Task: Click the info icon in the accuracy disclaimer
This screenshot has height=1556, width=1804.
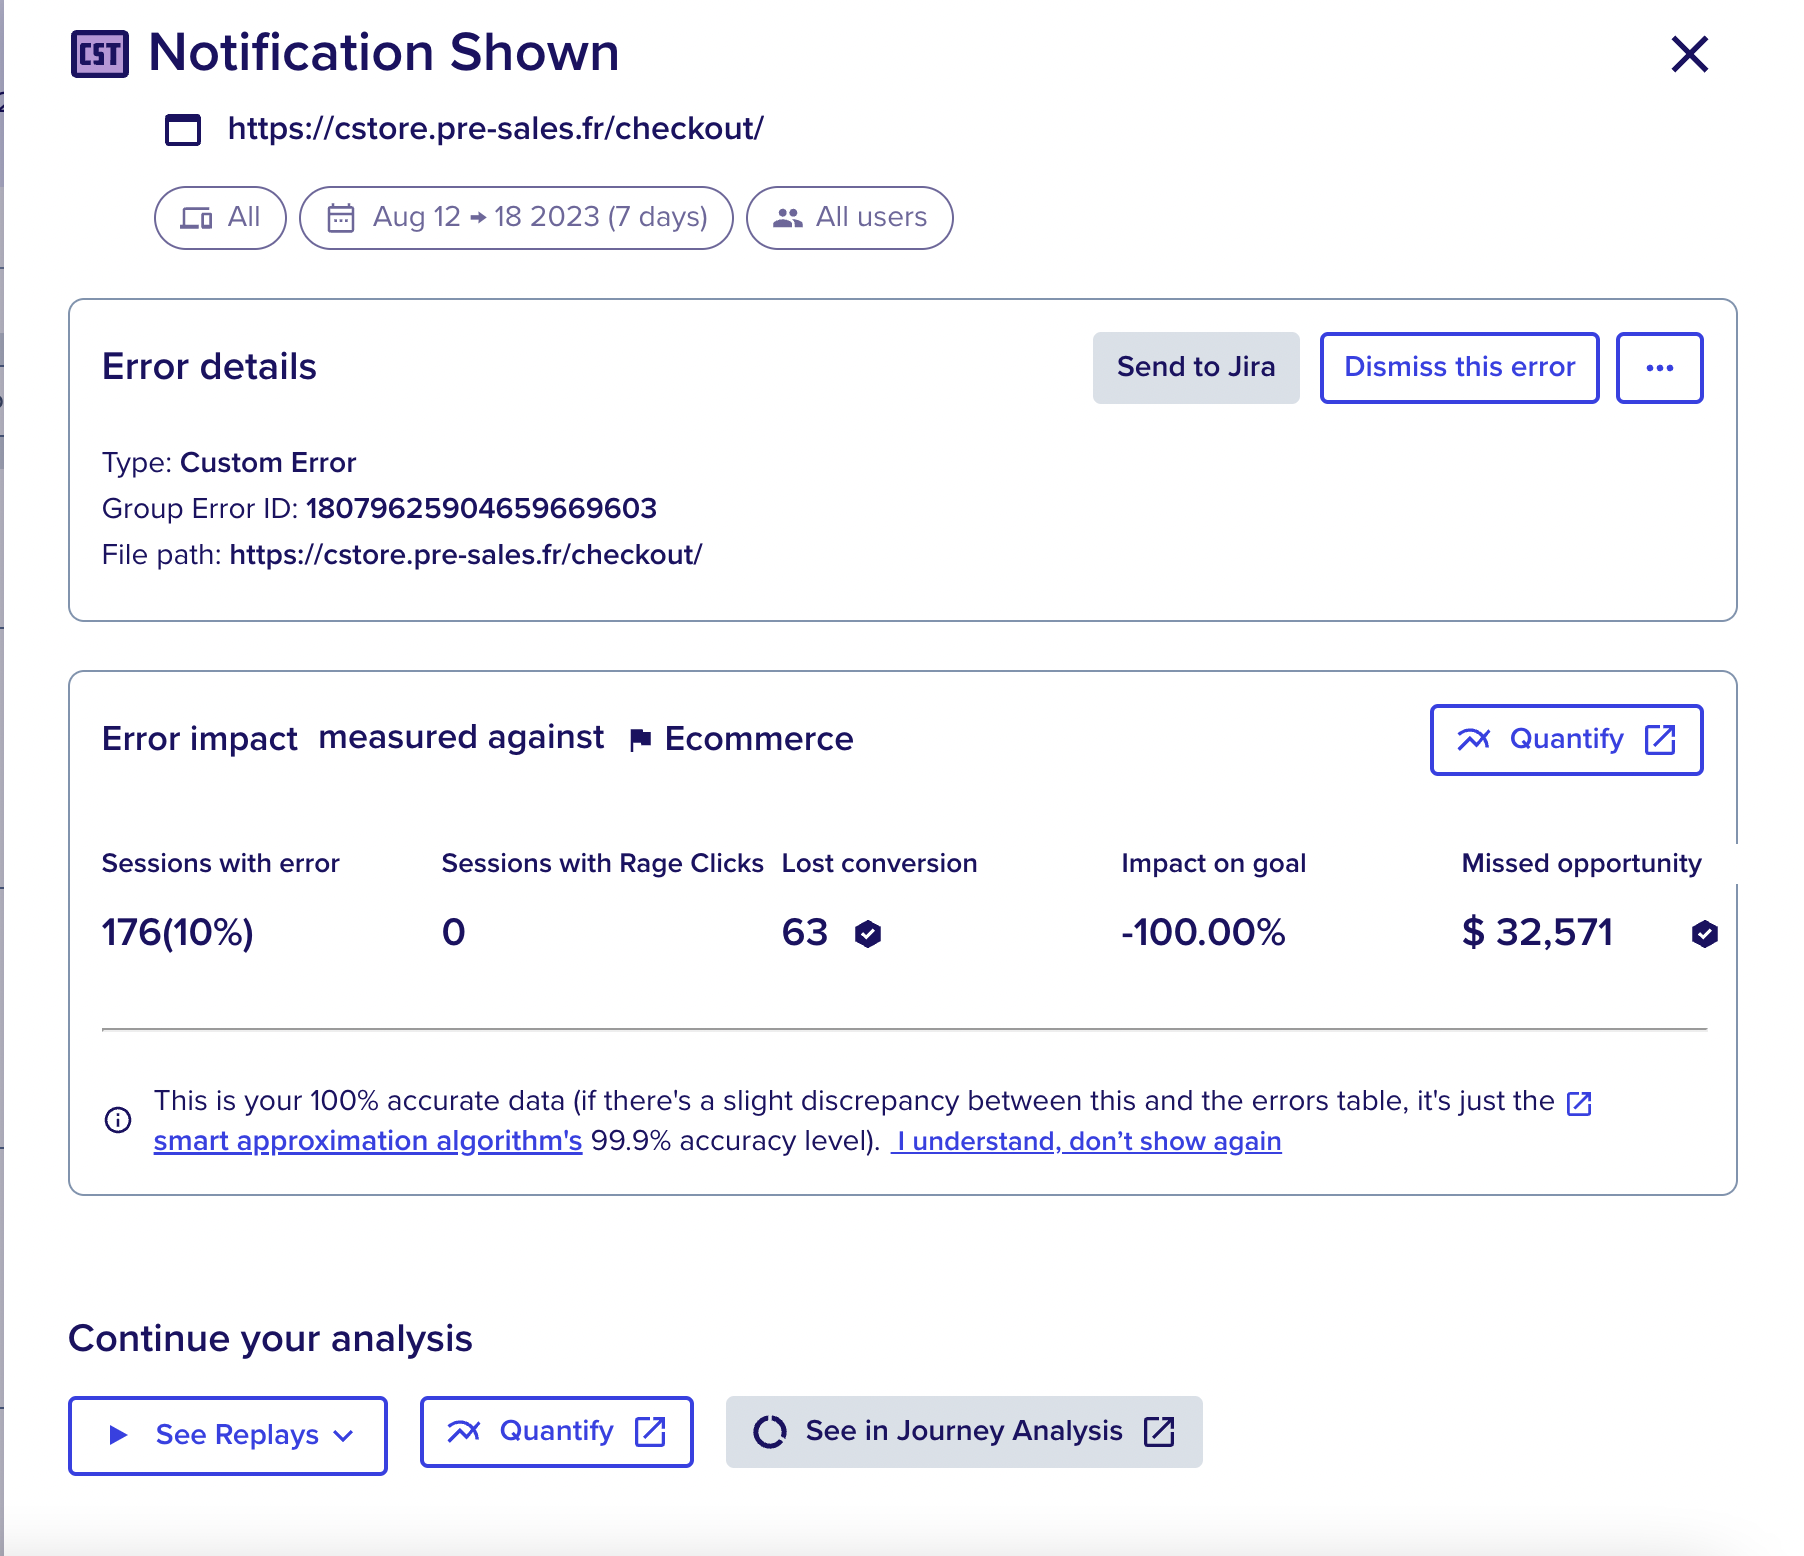Action: click(117, 1120)
